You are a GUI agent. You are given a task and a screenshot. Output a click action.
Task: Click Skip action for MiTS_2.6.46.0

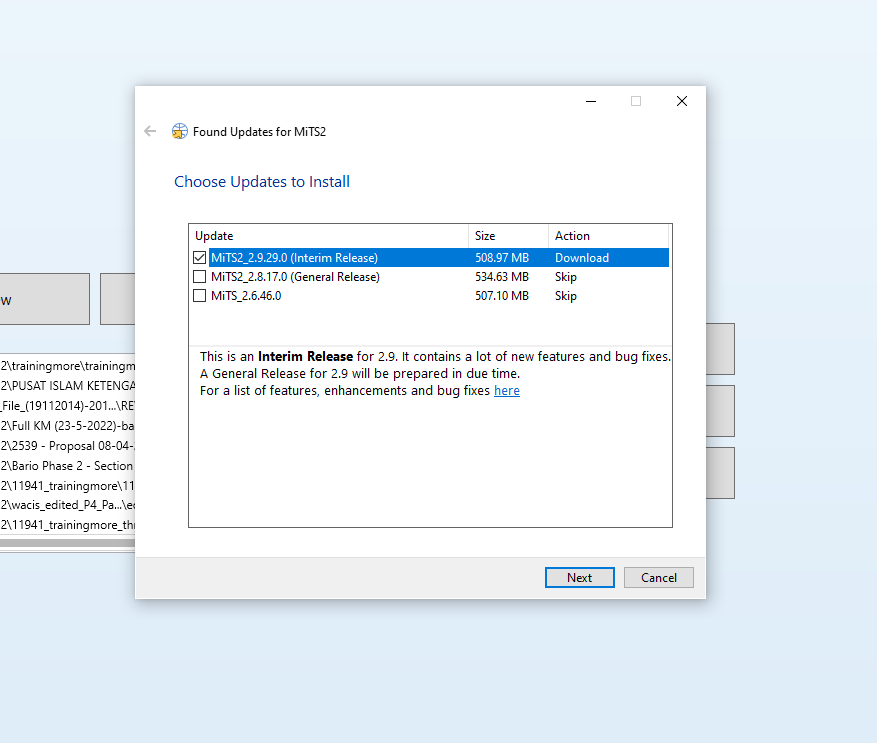pyautogui.click(x=565, y=295)
